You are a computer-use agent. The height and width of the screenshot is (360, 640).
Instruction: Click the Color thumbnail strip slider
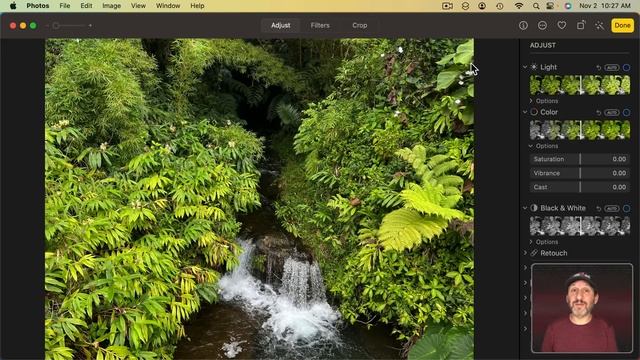pos(580,130)
